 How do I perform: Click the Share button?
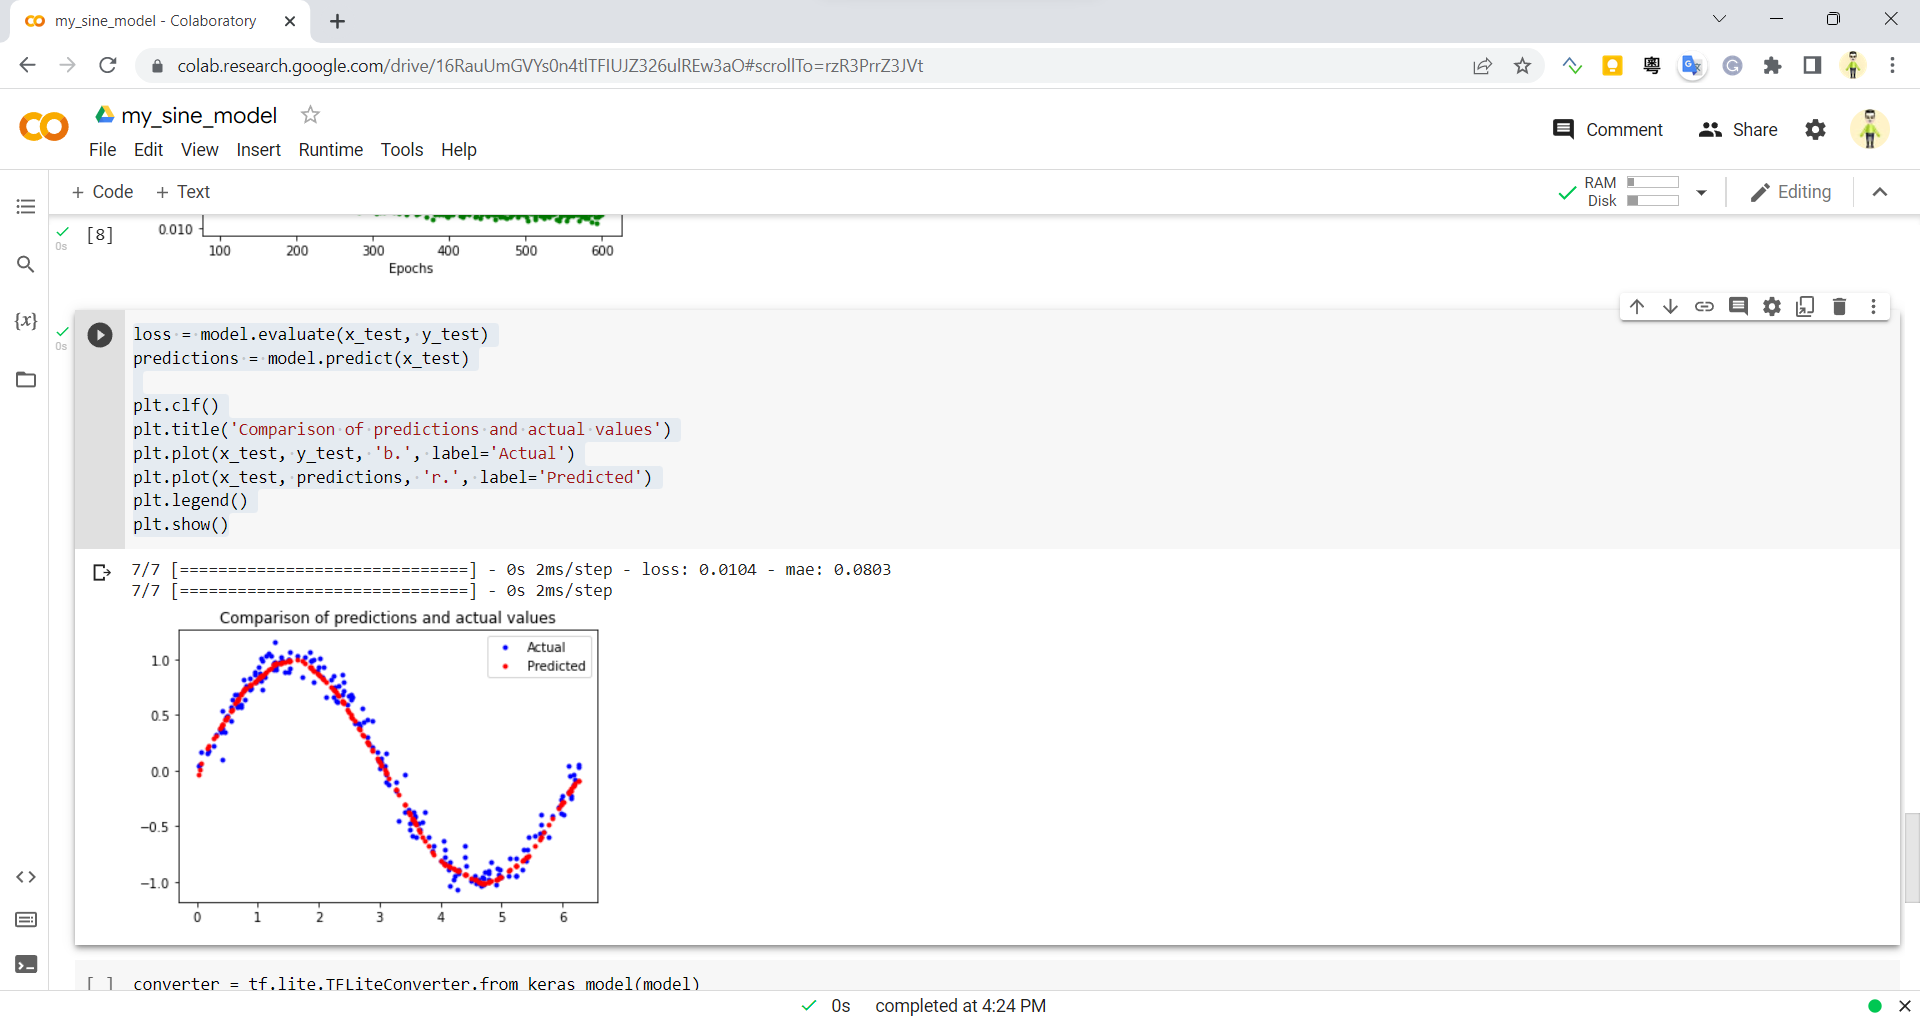point(1738,130)
